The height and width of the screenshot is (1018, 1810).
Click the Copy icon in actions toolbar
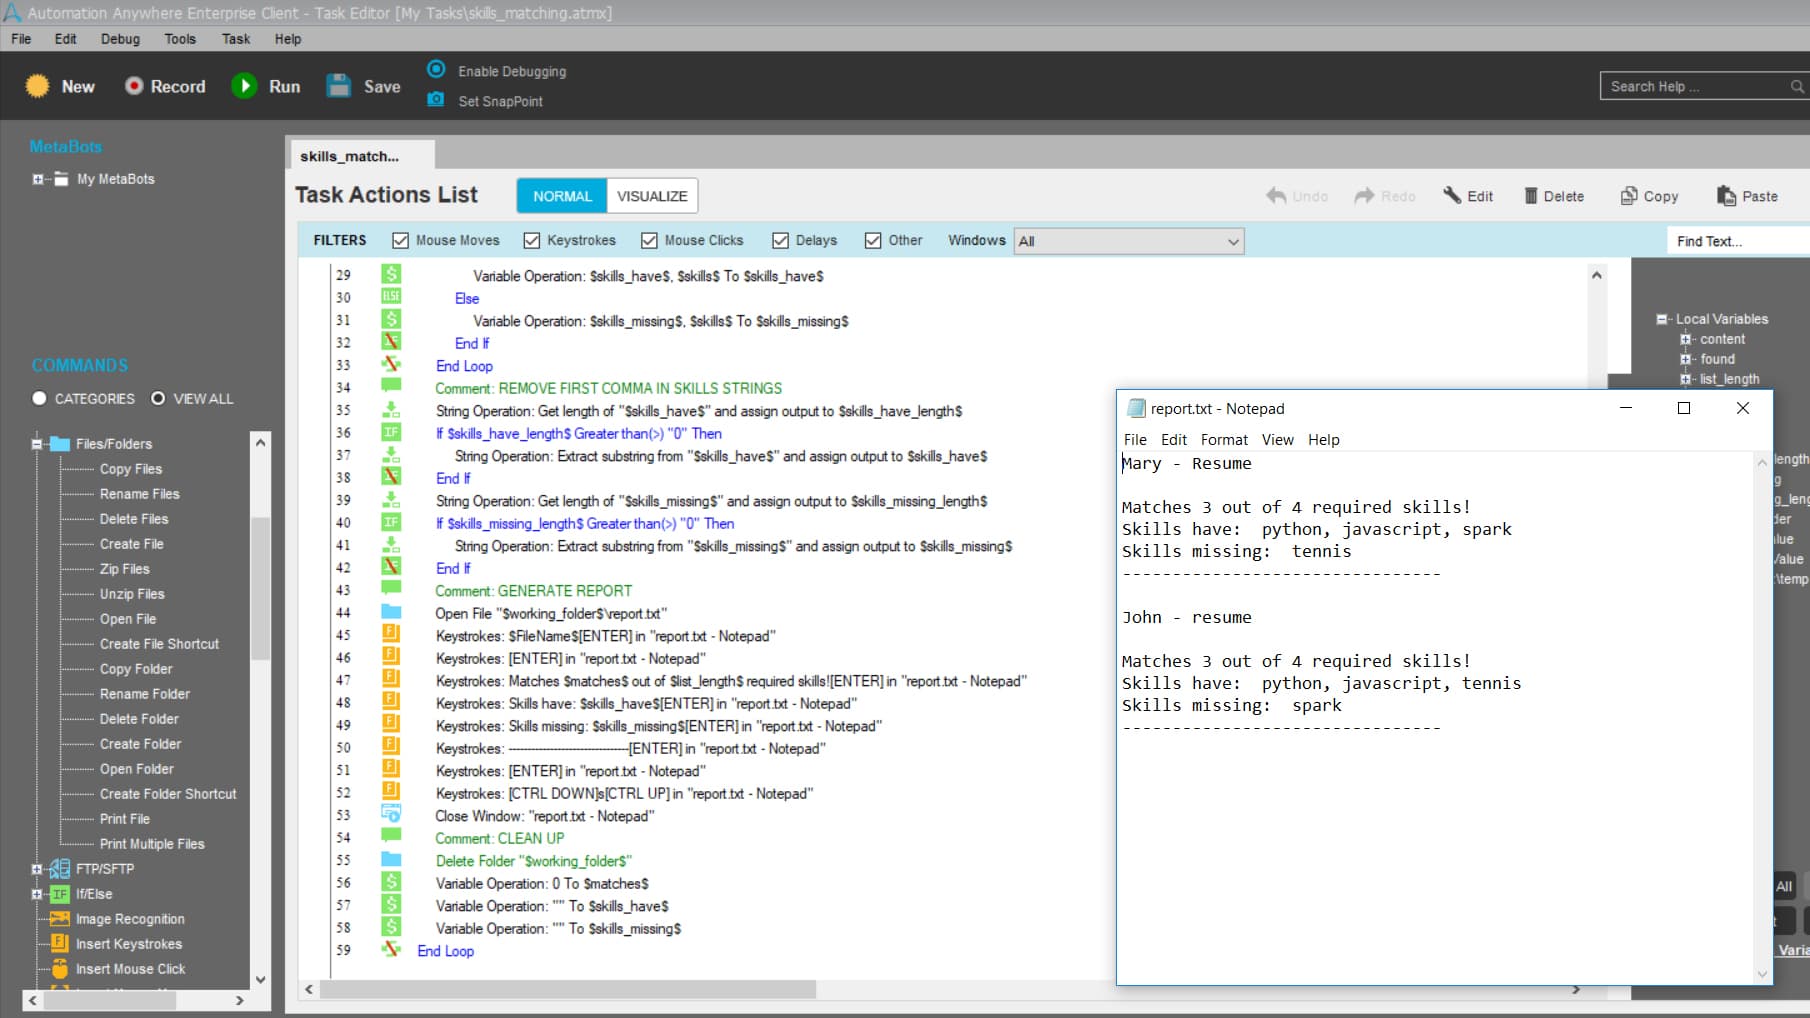click(1629, 196)
